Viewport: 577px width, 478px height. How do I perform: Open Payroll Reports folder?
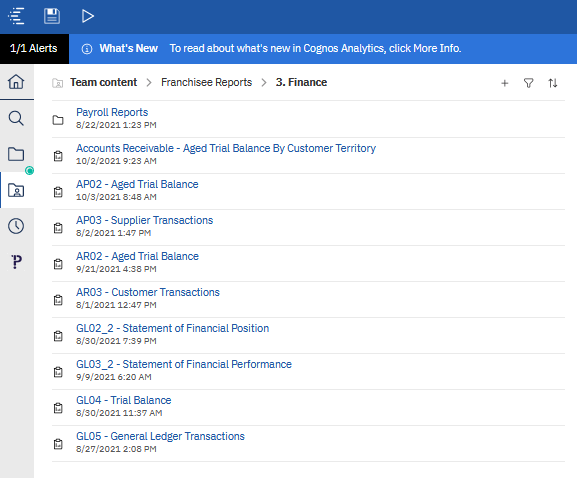pos(112,112)
